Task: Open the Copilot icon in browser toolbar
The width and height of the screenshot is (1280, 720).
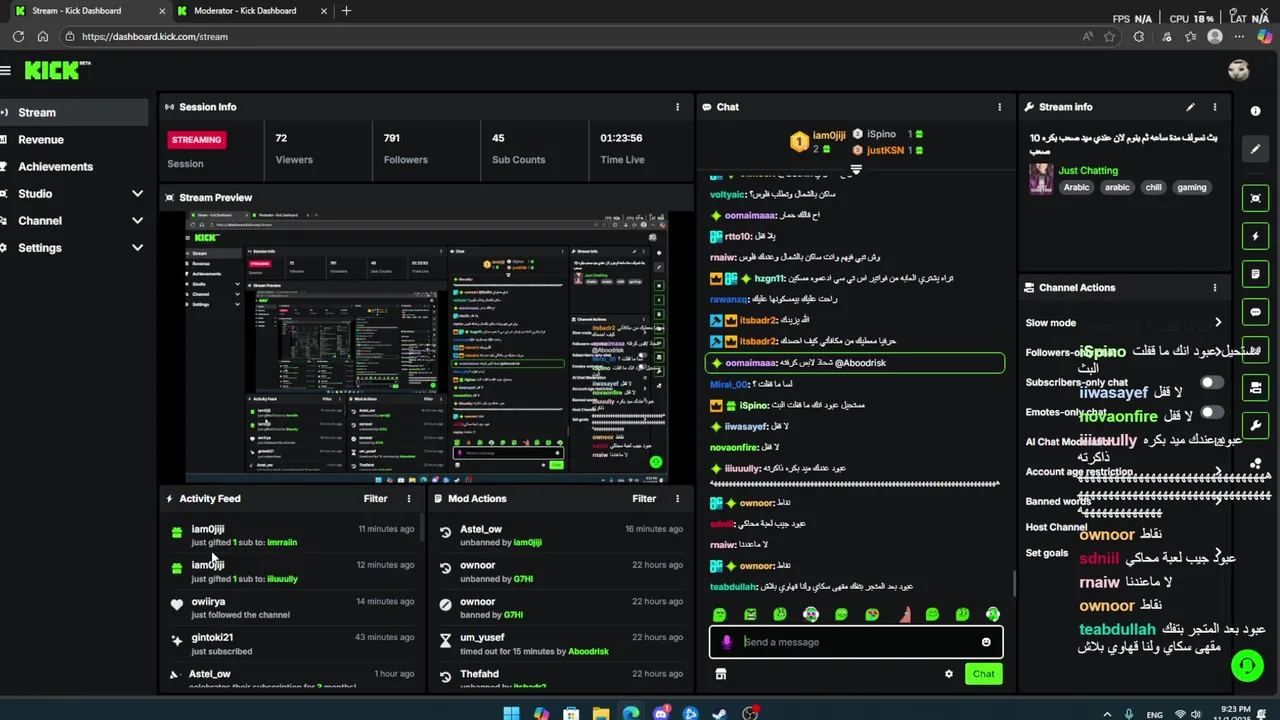Action: [1265, 36]
